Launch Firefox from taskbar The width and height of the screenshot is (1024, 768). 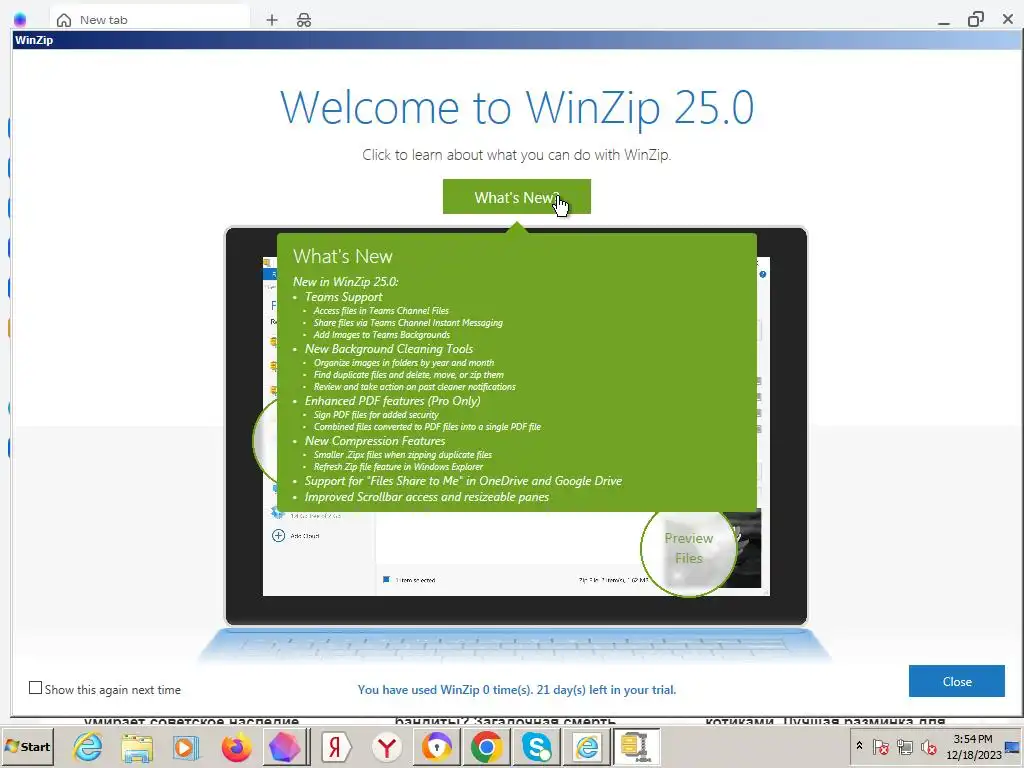pos(236,746)
